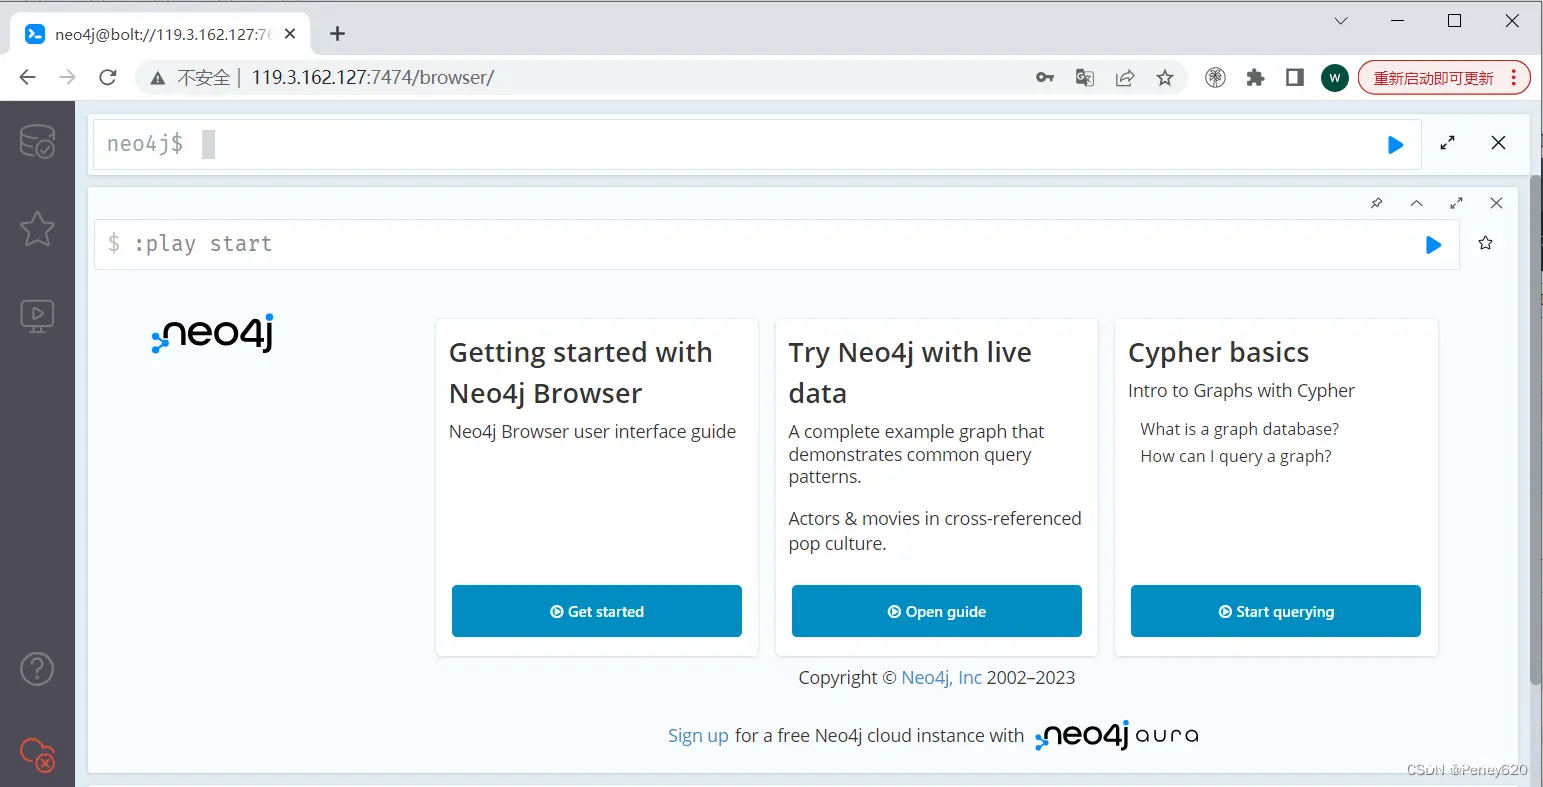Reload the page
The width and height of the screenshot is (1543, 787).
tap(108, 77)
